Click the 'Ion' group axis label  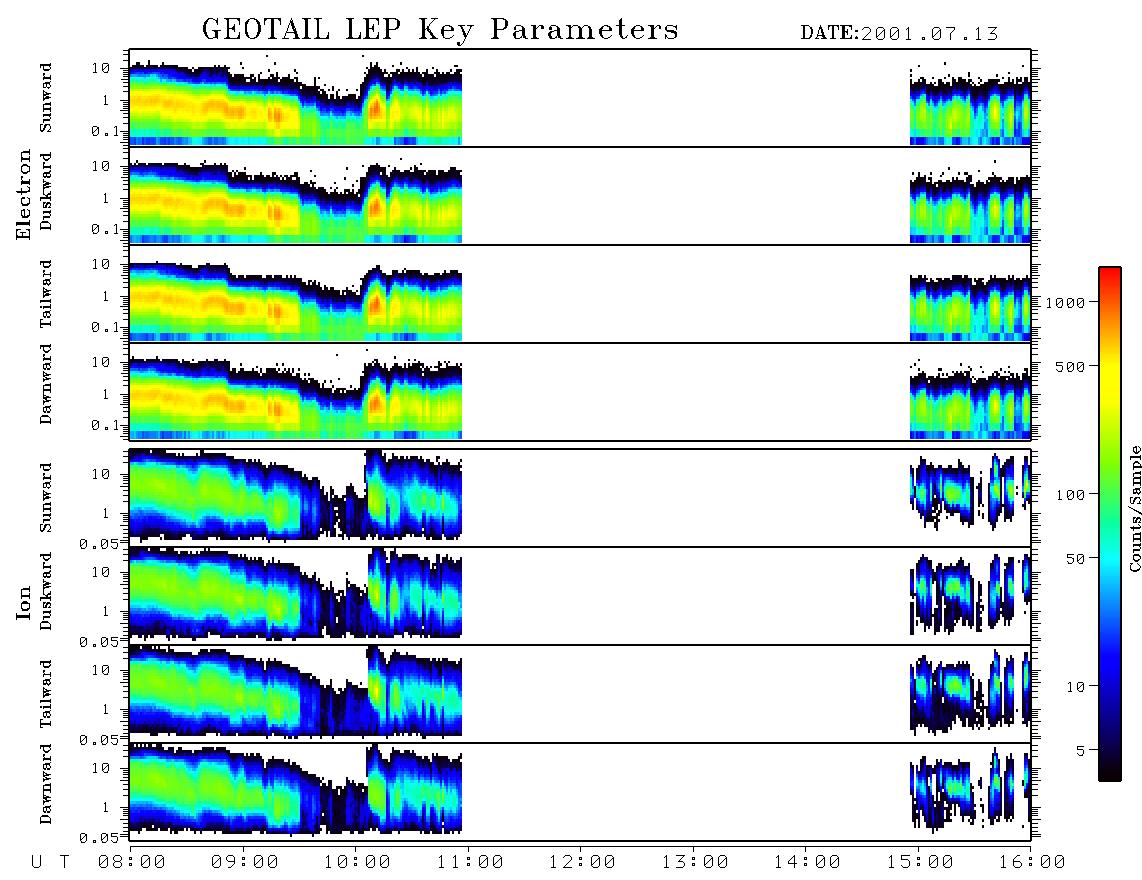(x=23, y=603)
